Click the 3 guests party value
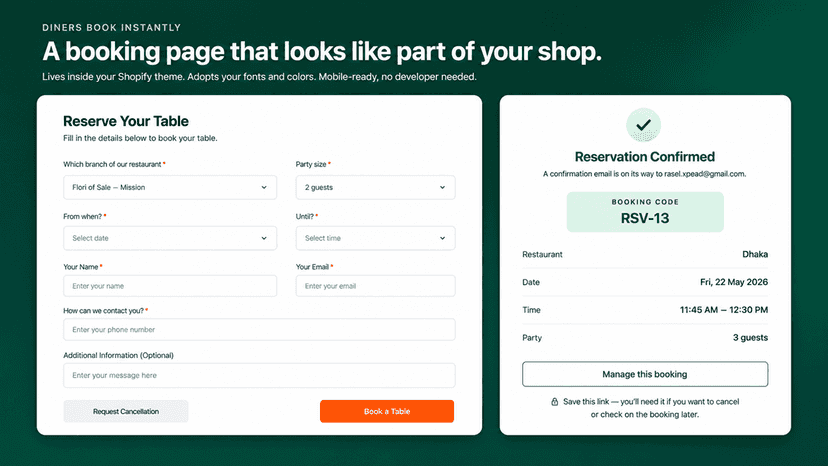 coord(750,338)
